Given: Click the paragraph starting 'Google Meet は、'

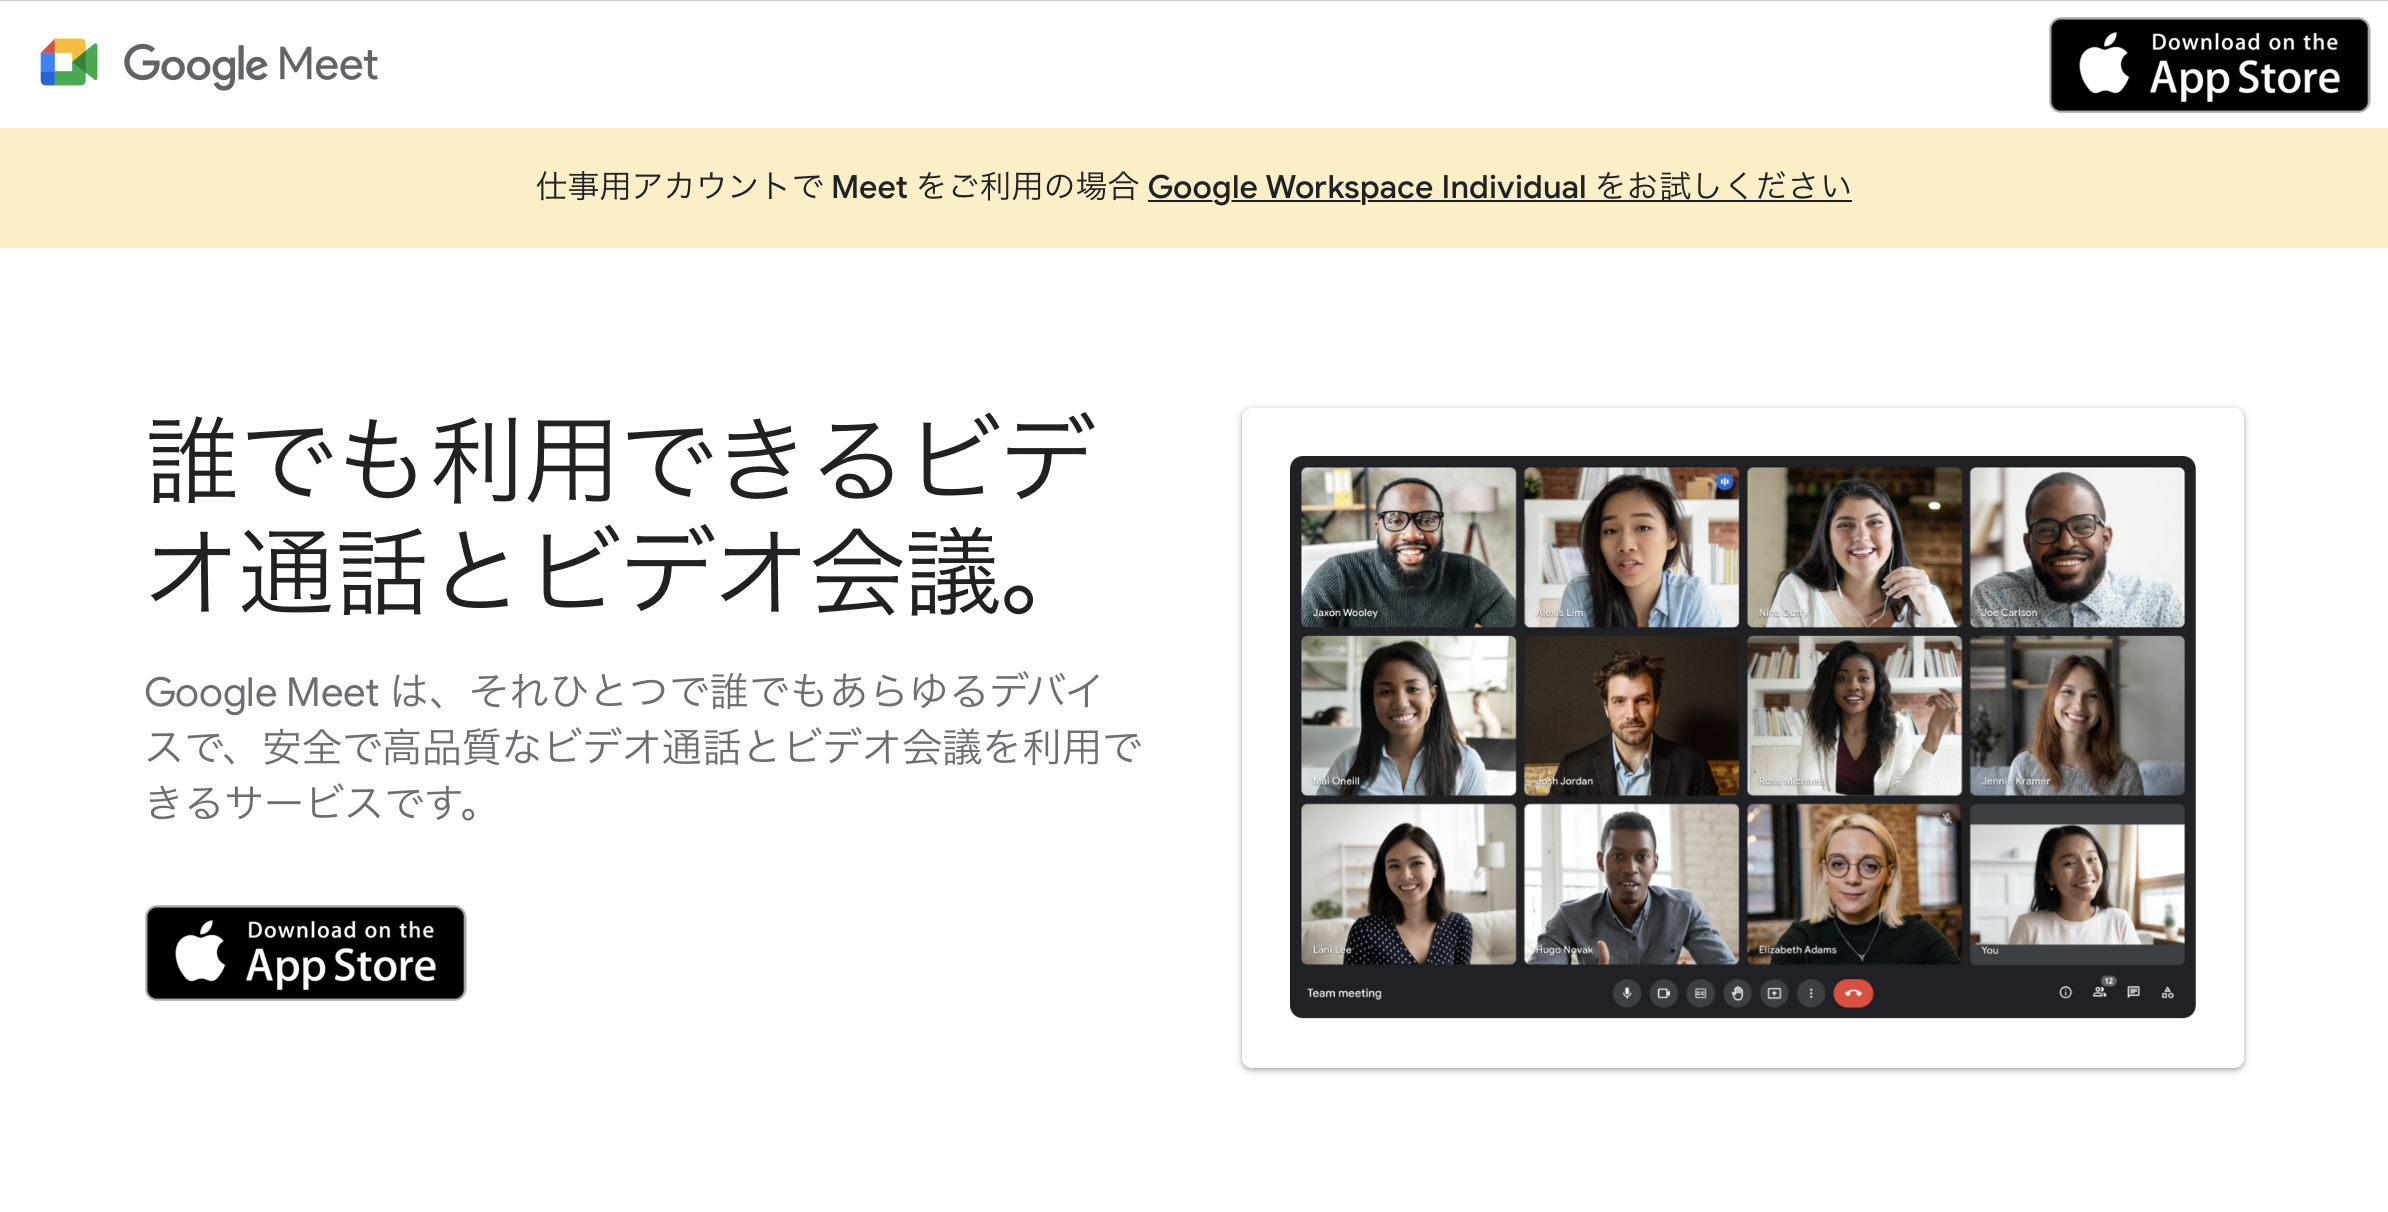Looking at the screenshot, I should coord(643,746).
